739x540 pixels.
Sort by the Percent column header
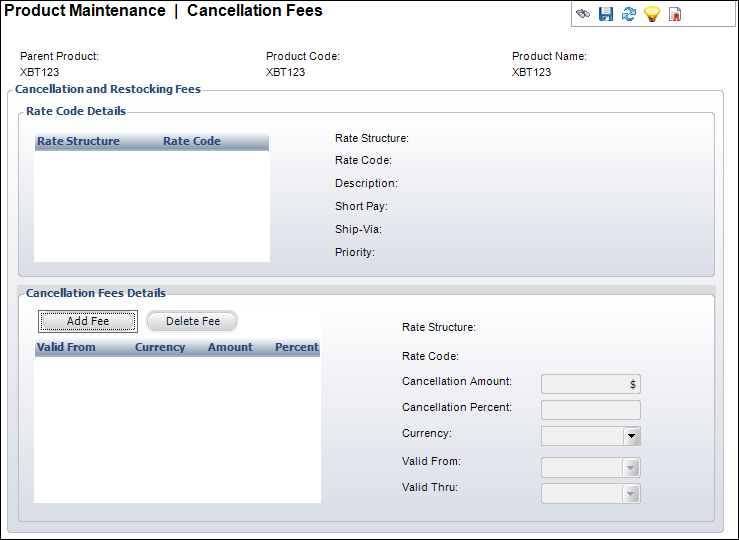coord(297,347)
